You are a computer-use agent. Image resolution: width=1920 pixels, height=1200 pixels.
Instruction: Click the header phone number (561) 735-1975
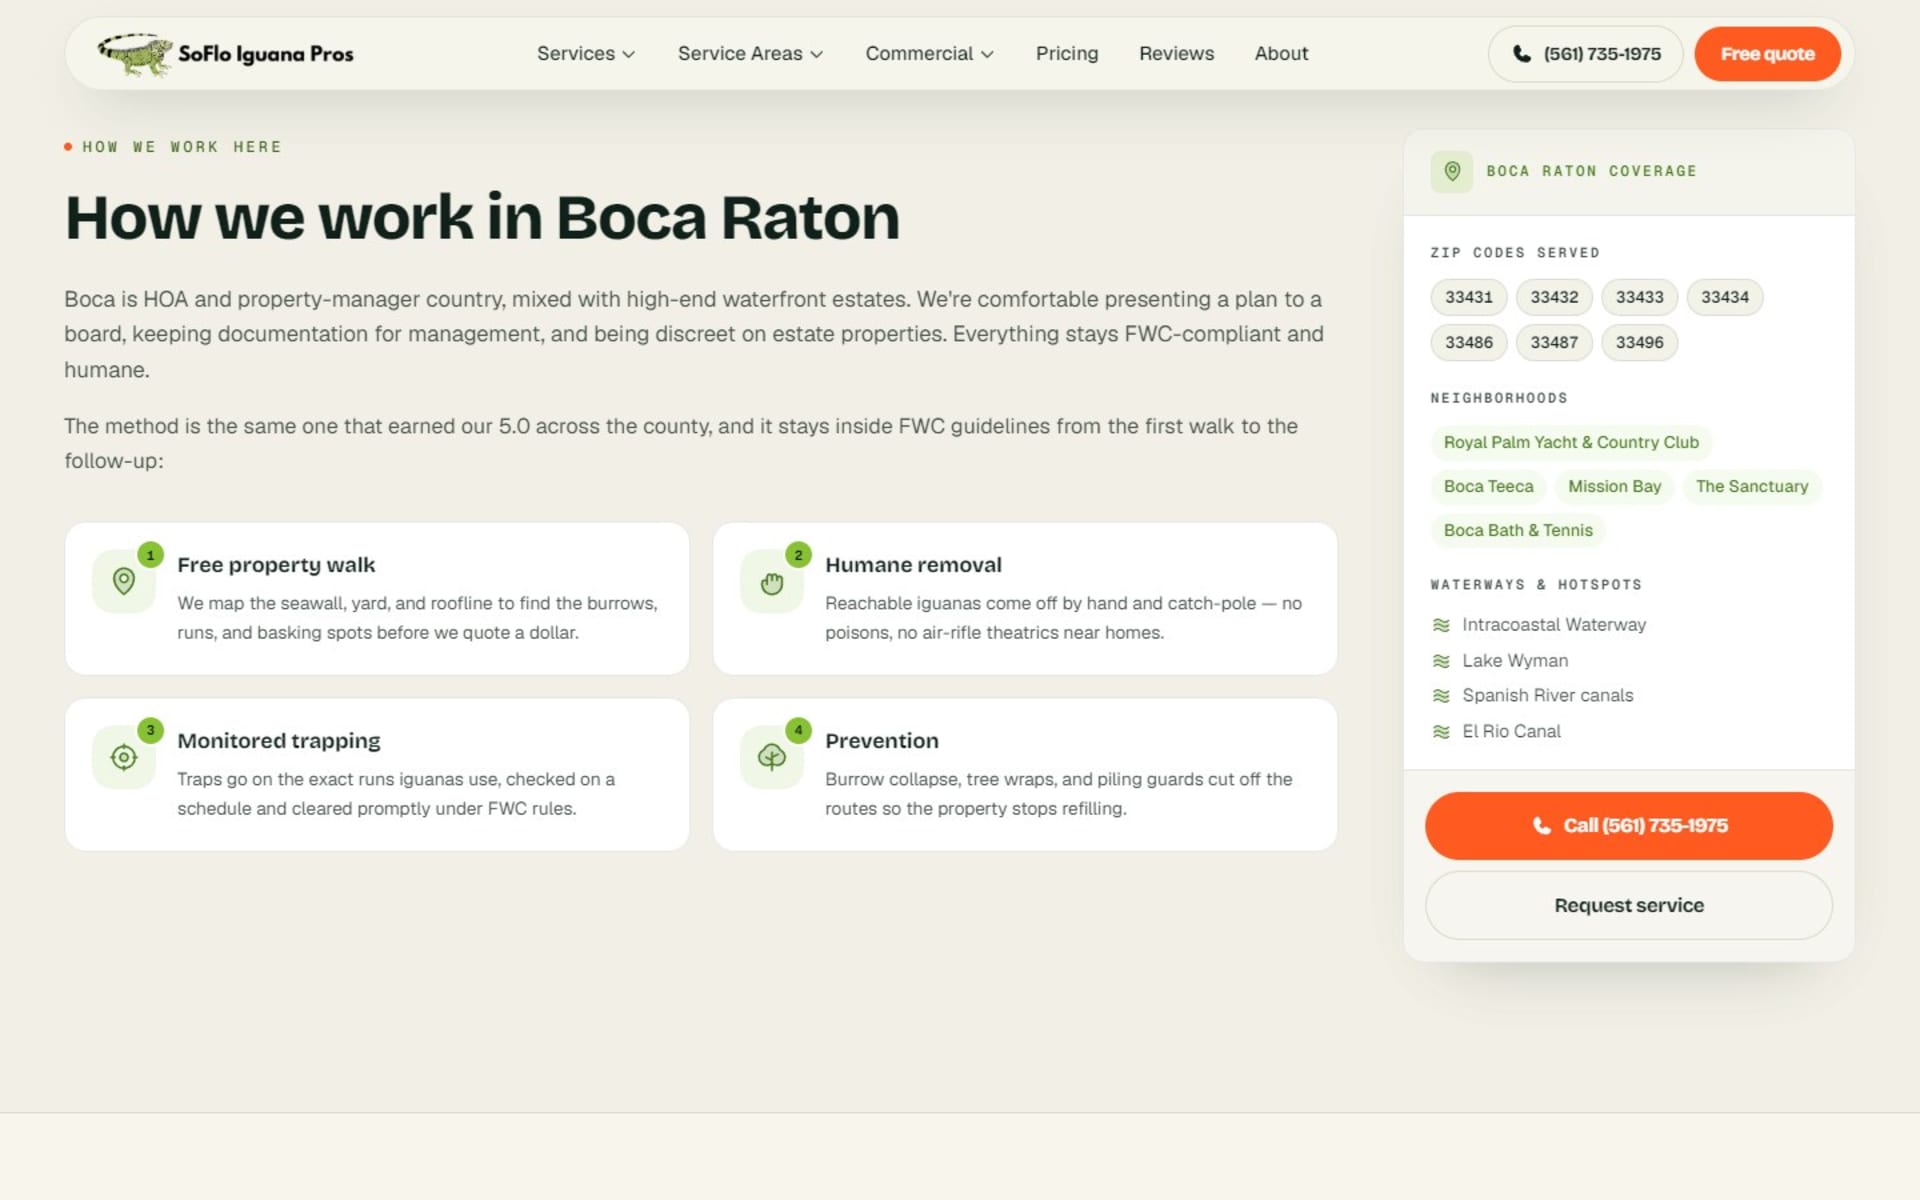1586,54
